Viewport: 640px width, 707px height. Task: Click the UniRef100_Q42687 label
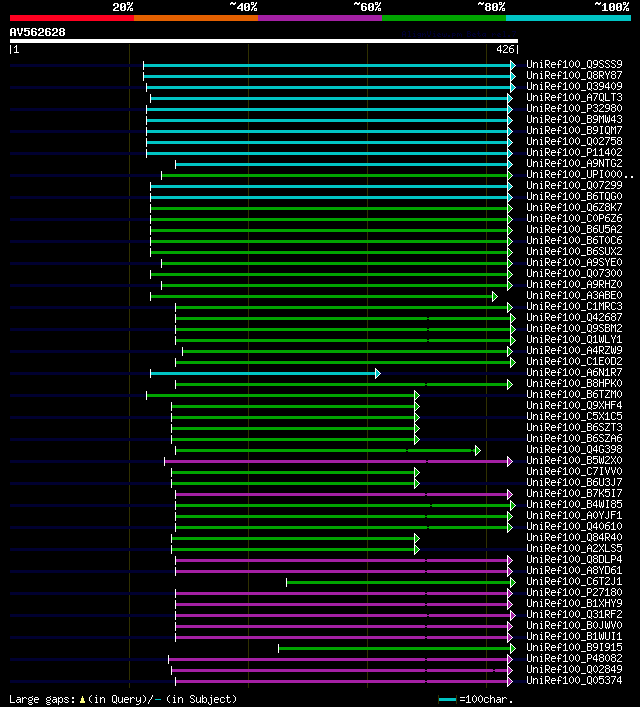tap(574, 317)
